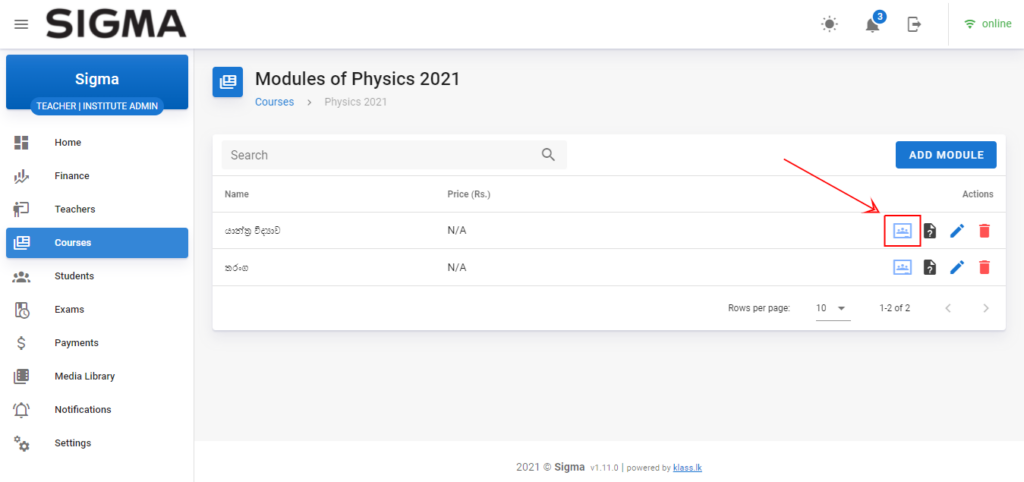Image resolution: width=1024 pixels, height=482 pixels.
Task: Expand rows per page dropdown
Action: (x=831, y=308)
